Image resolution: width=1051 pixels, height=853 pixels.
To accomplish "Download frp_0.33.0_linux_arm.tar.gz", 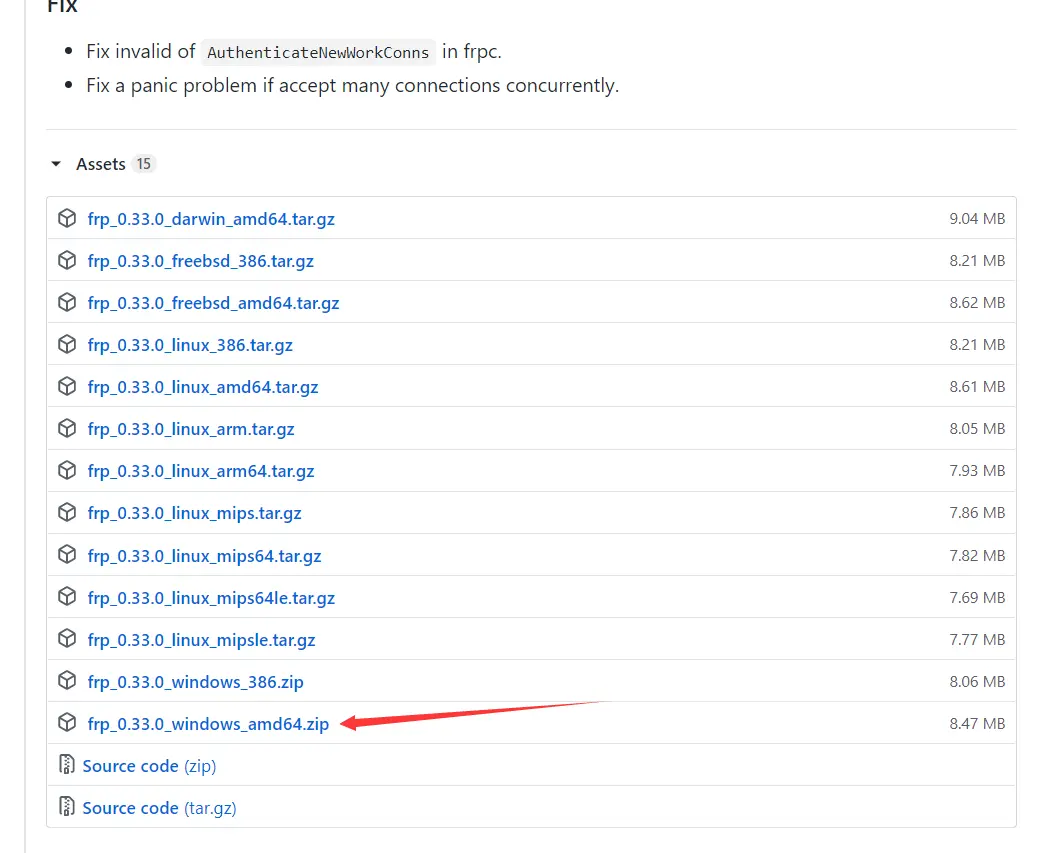I will (191, 430).
